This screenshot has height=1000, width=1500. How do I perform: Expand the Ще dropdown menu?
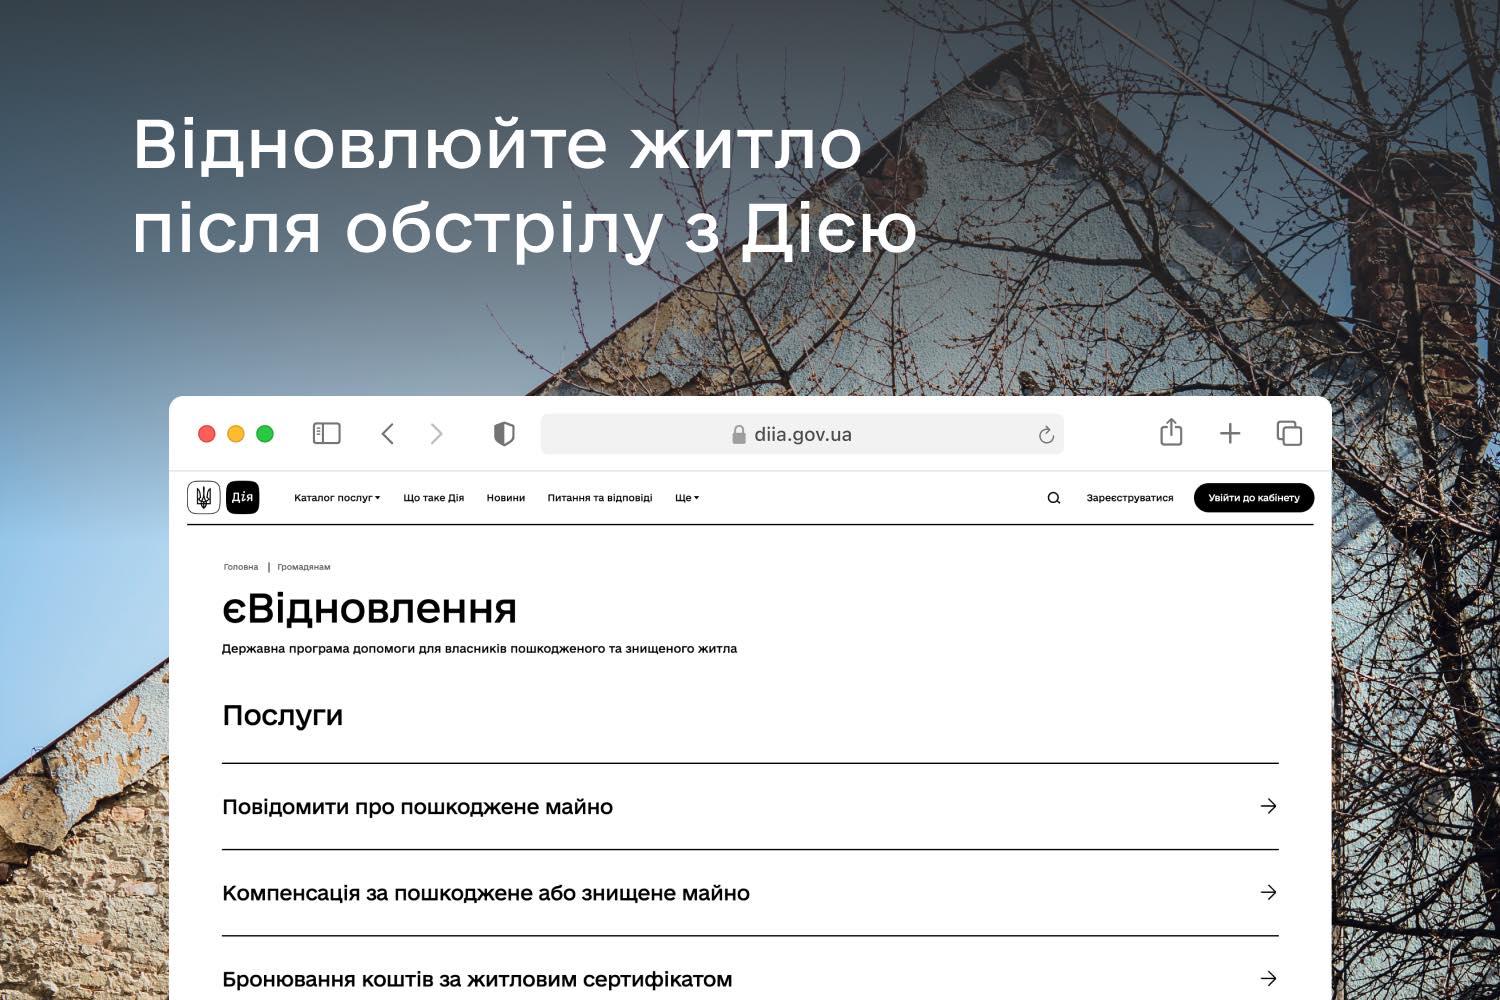tap(687, 498)
